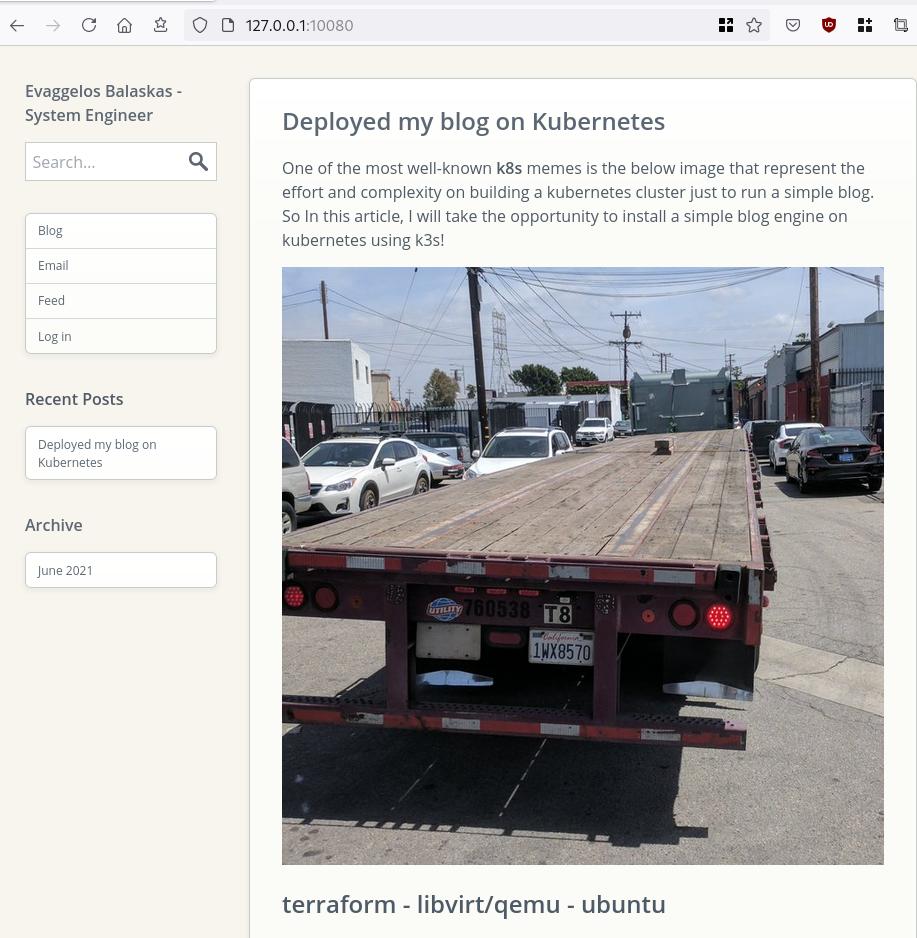The height and width of the screenshot is (938, 917).
Task: Open the Blog menu item
Action: tap(50, 231)
